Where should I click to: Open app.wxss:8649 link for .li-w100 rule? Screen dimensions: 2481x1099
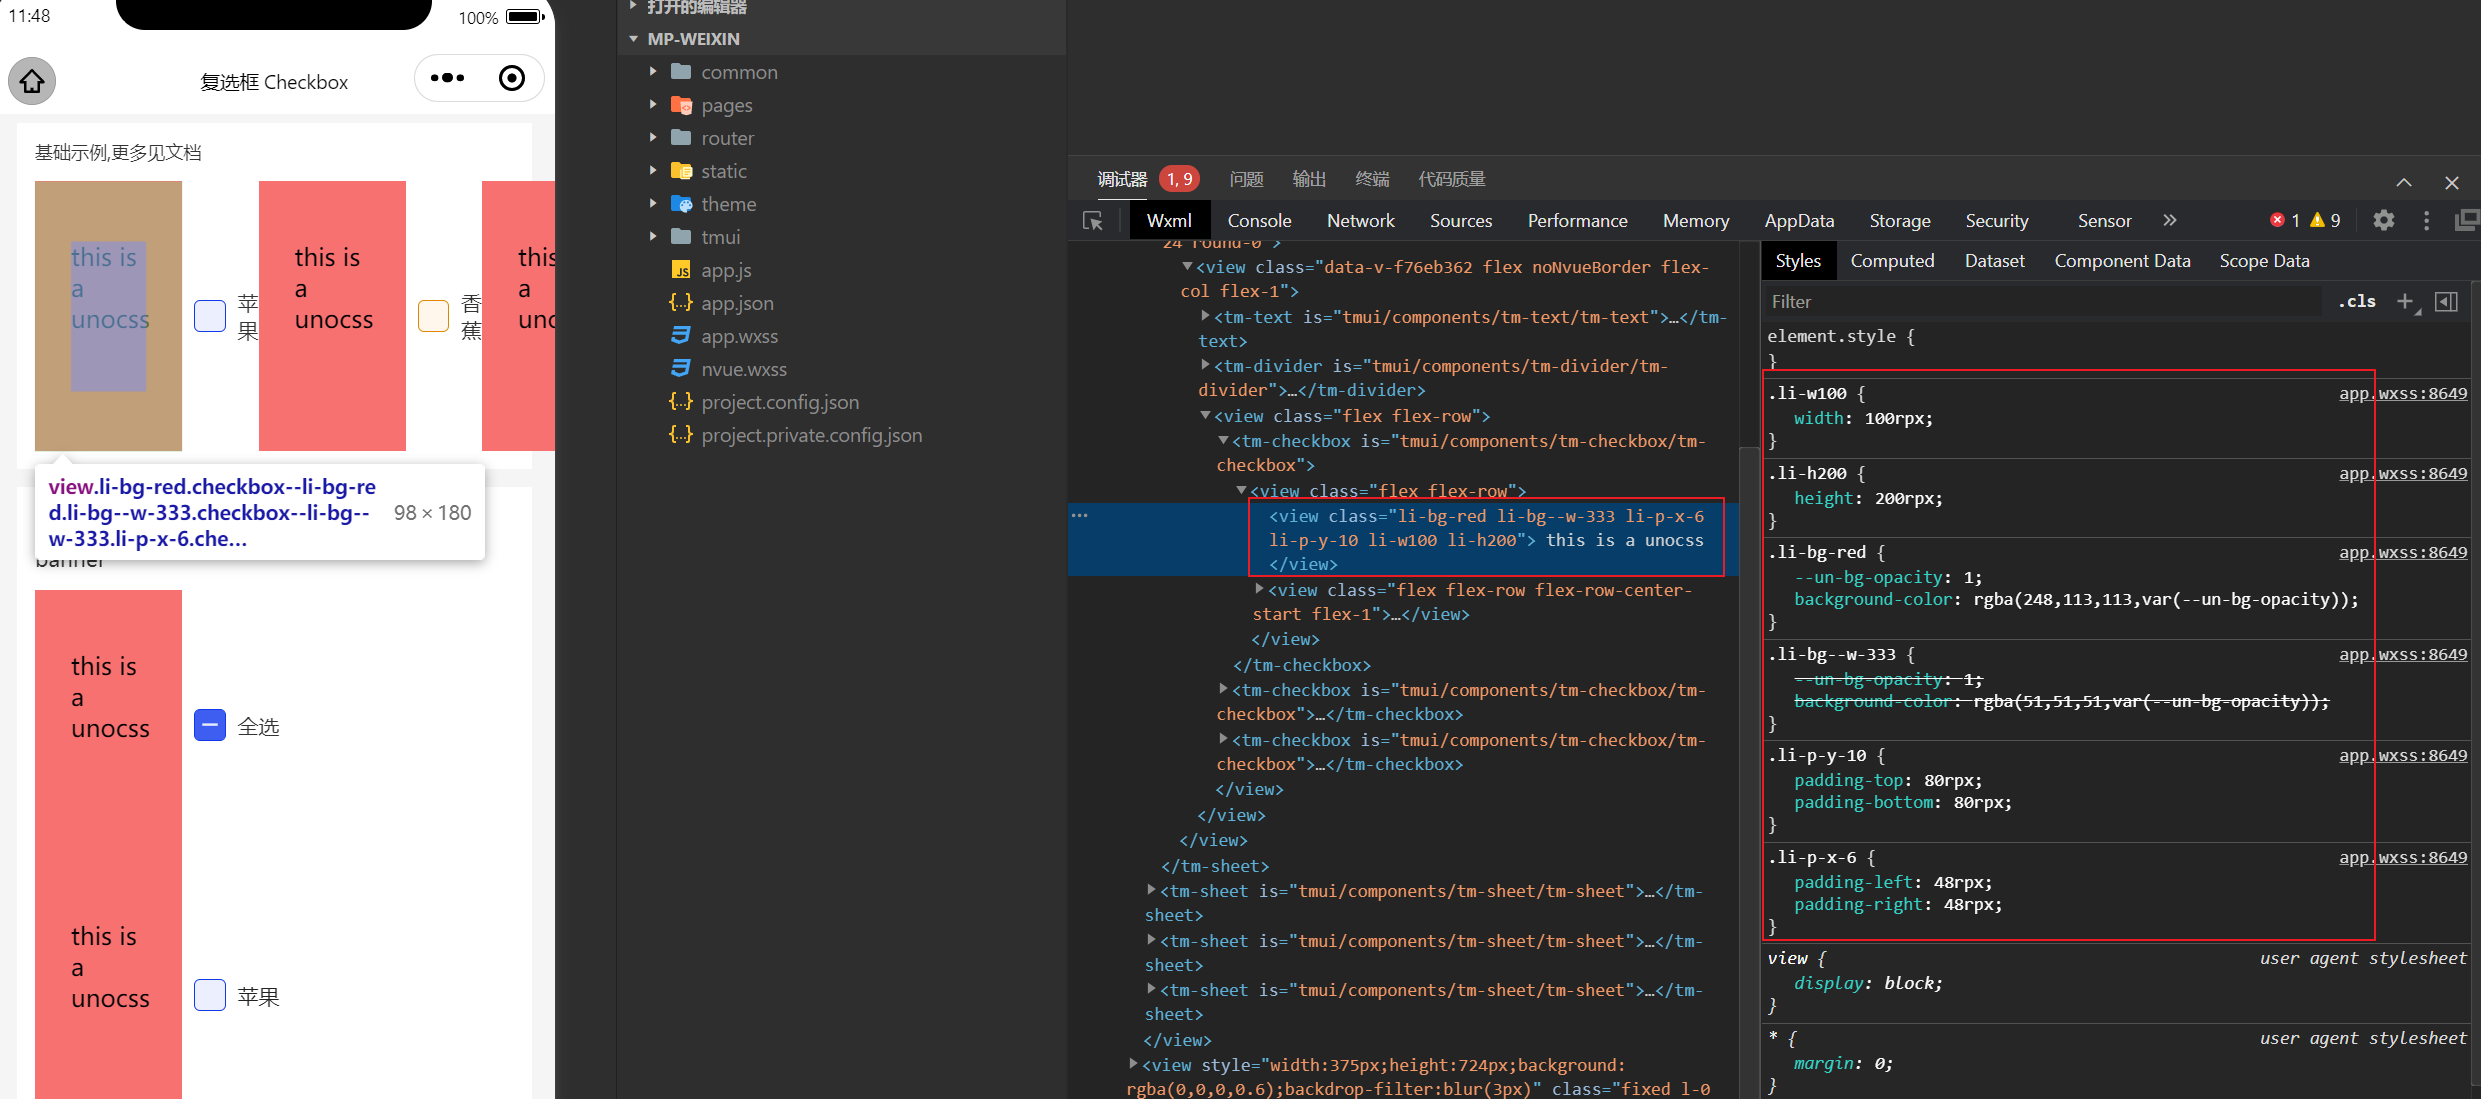click(2402, 393)
